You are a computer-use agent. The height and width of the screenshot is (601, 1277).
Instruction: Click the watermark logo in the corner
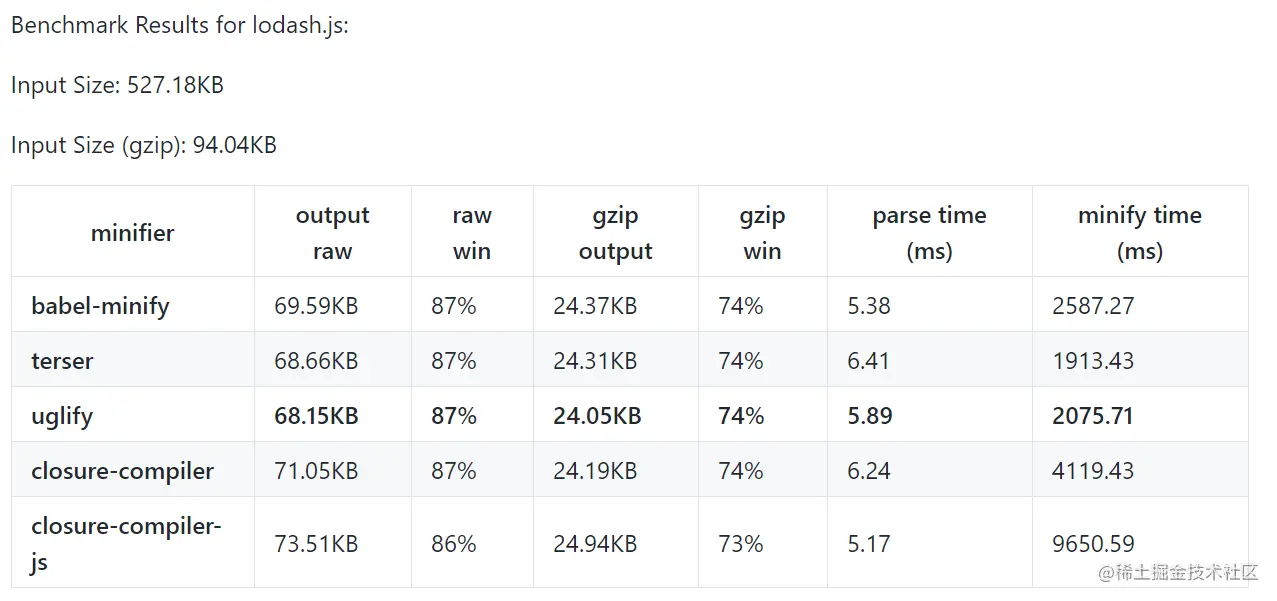(x=1178, y=572)
